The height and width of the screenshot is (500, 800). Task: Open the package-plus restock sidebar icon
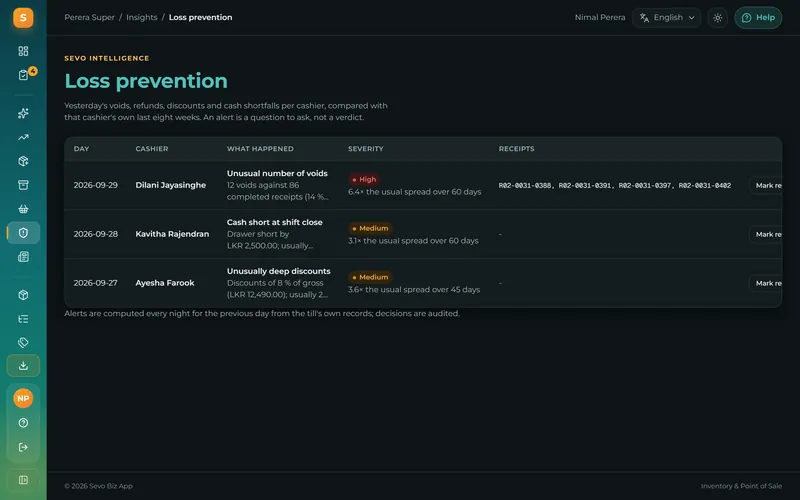[23, 161]
